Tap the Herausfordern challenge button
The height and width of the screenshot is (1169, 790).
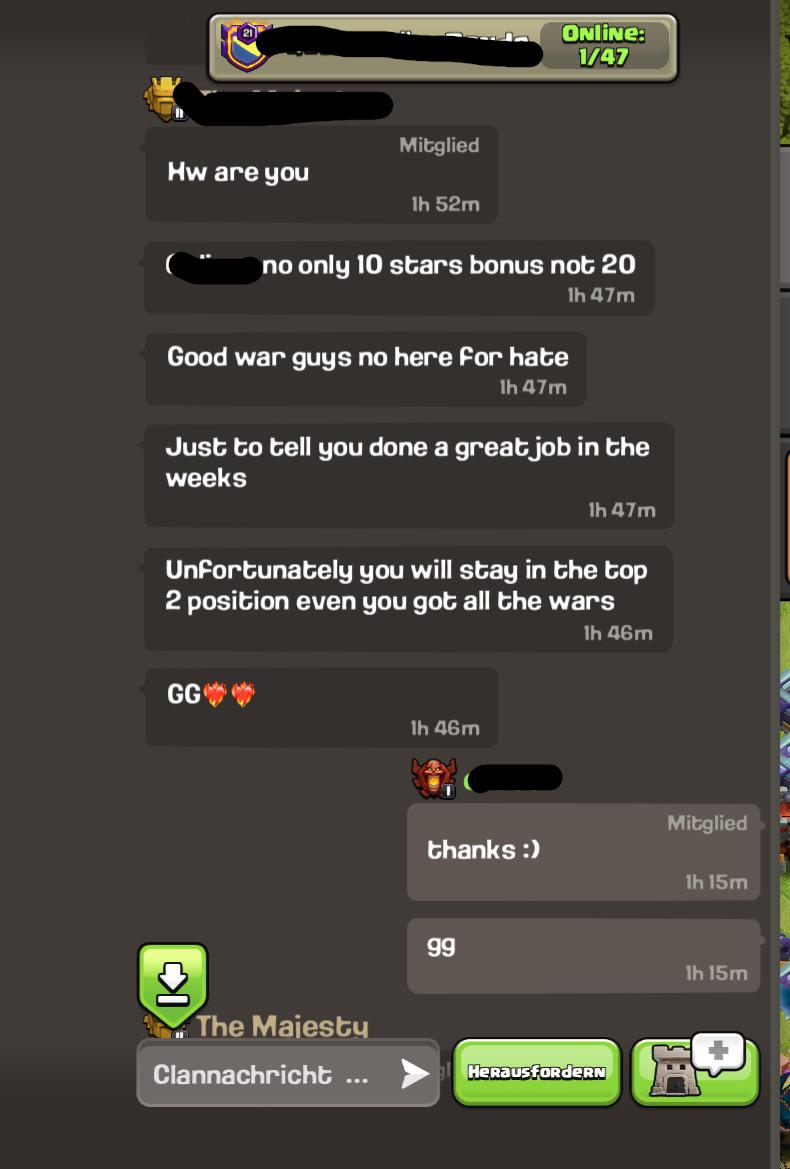(x=537, y=1072)
